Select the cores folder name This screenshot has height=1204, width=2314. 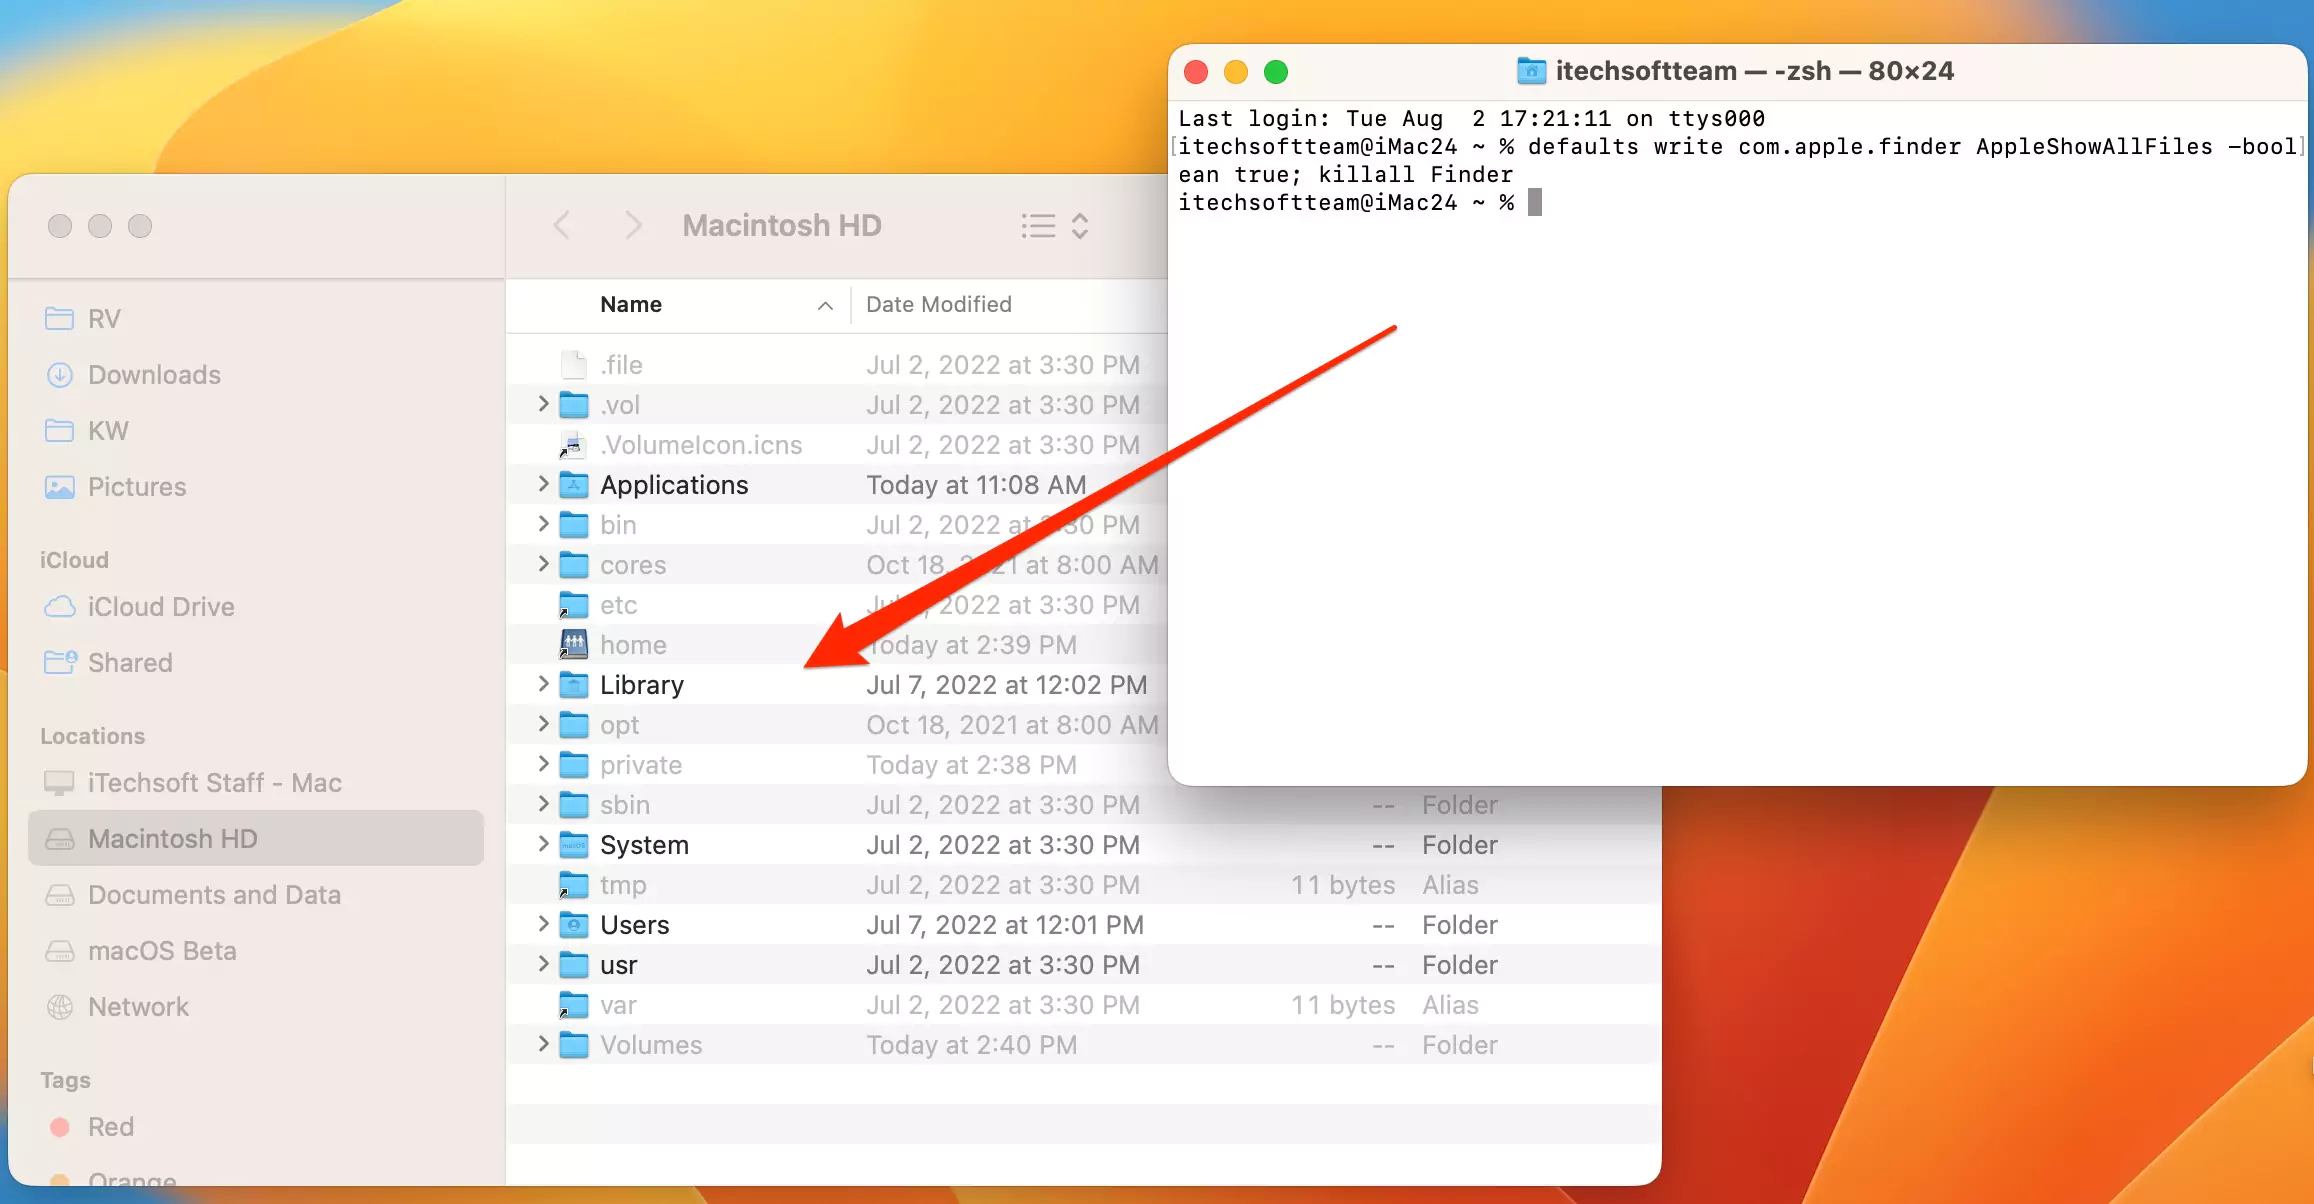633,565
